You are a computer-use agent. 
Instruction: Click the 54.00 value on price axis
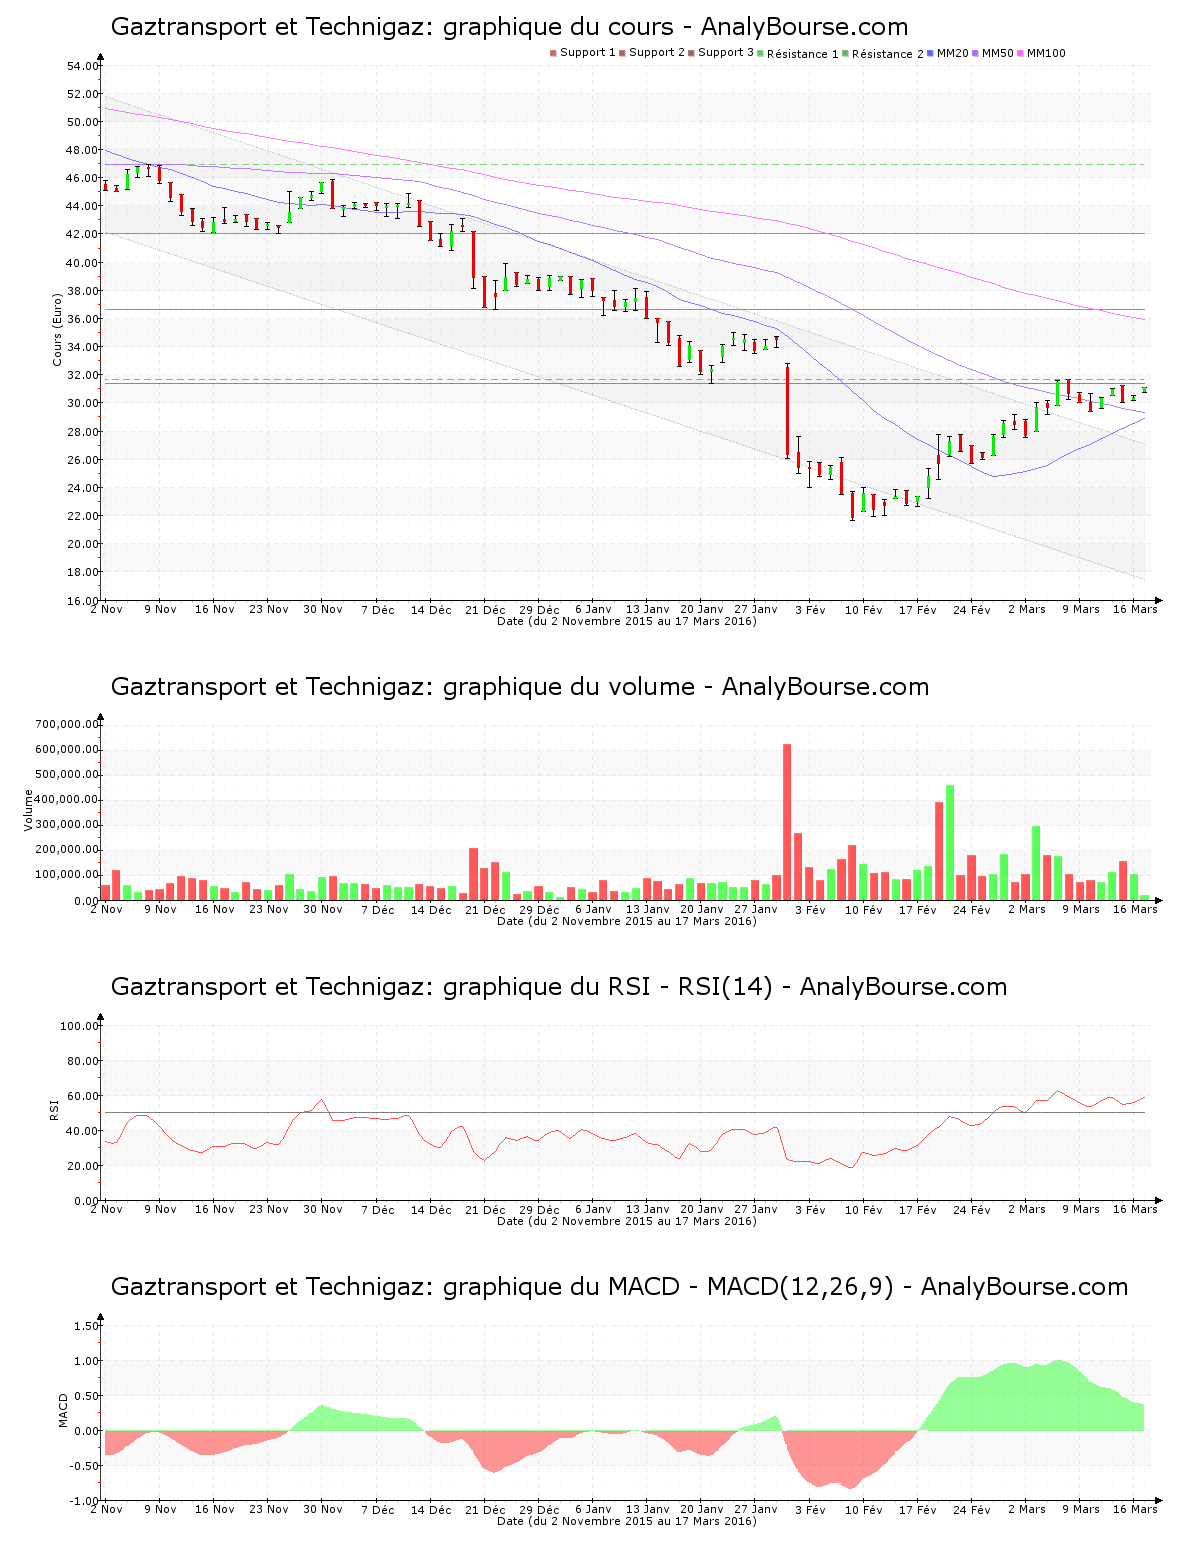coord(82,66)
